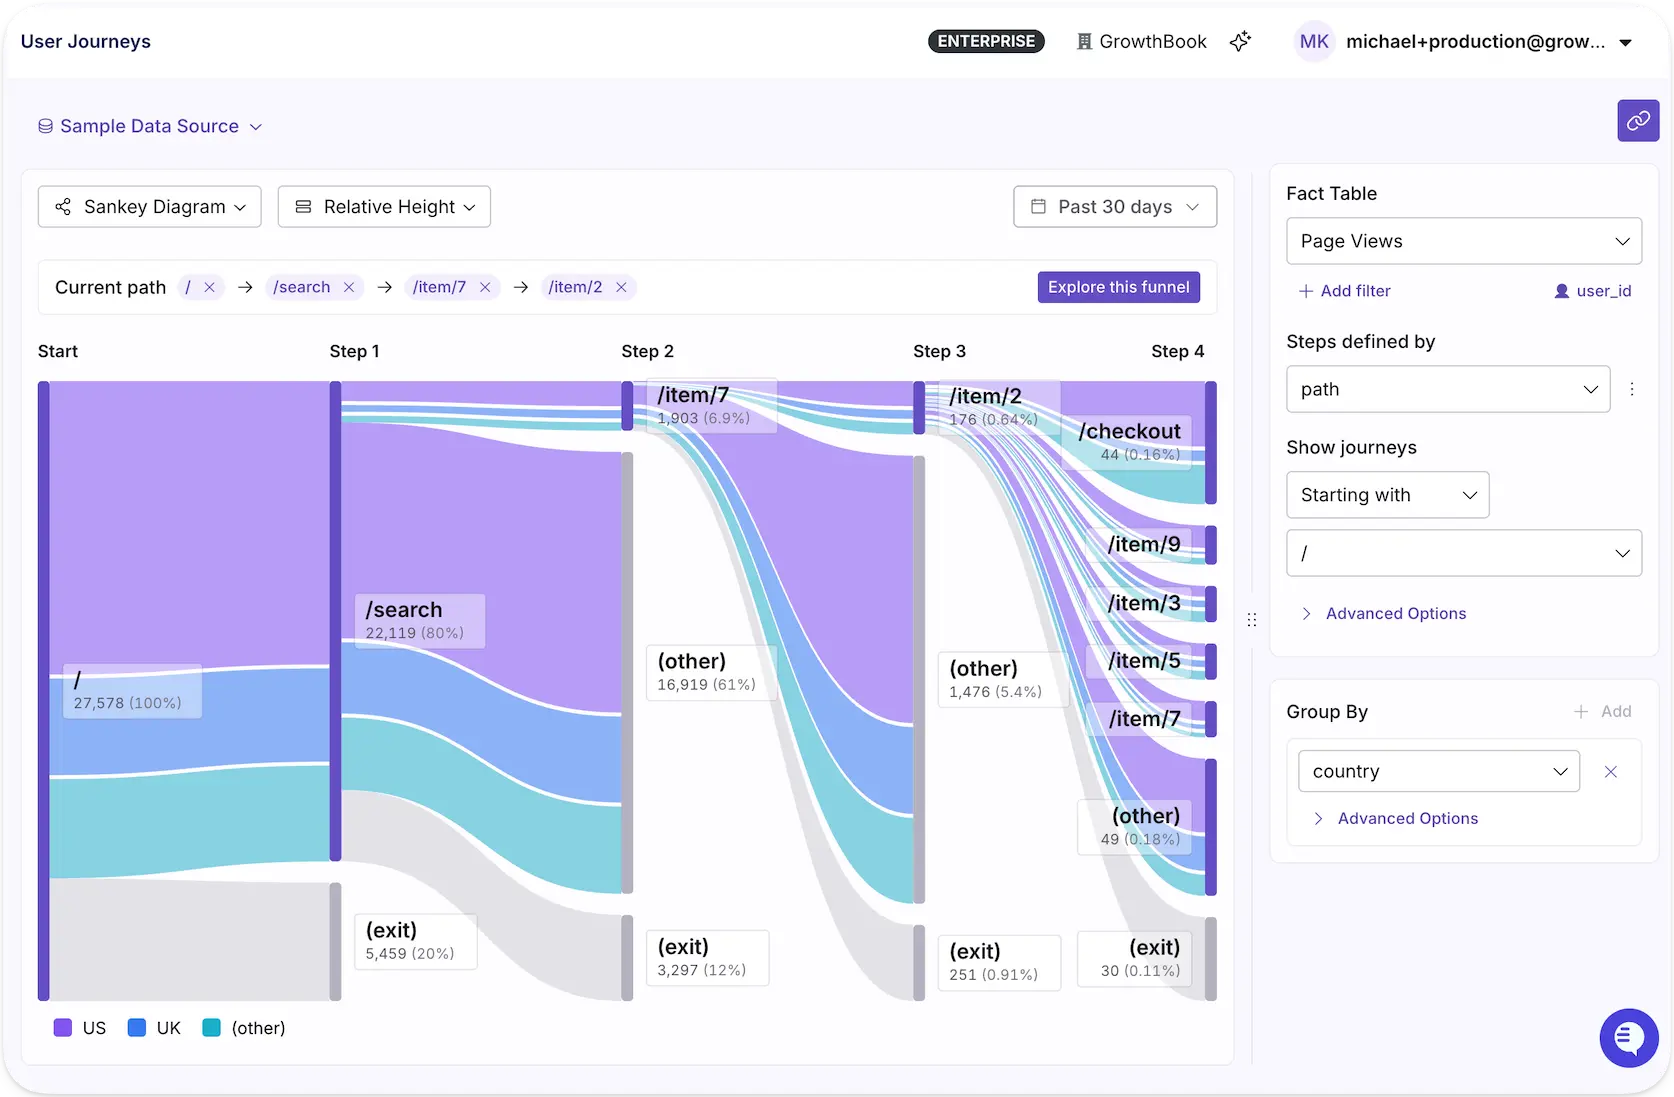
Task: Select the /search node label in Step 1
Action: point(419,621)
